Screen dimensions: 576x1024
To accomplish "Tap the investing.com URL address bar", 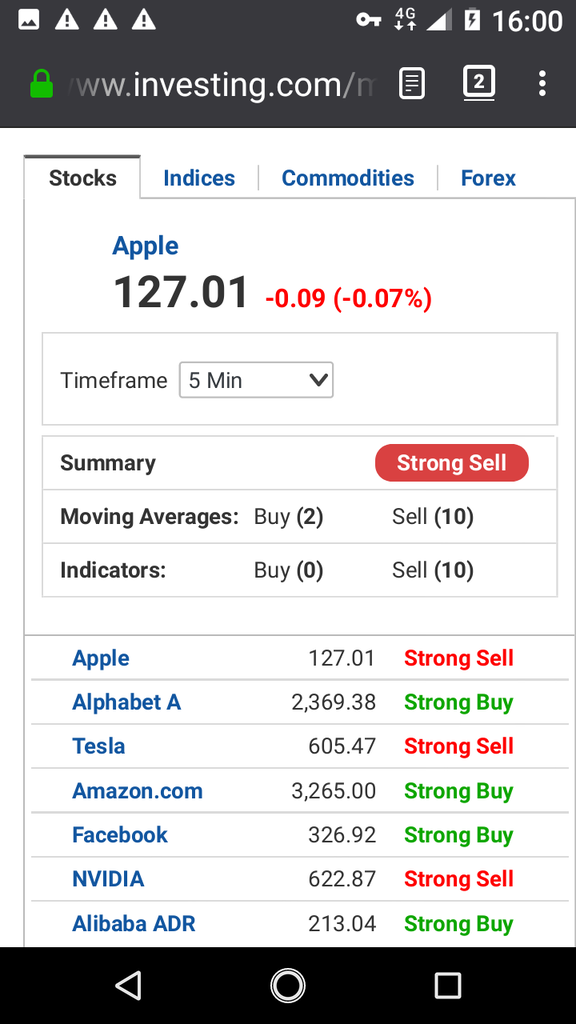I will tap(222, 84).
